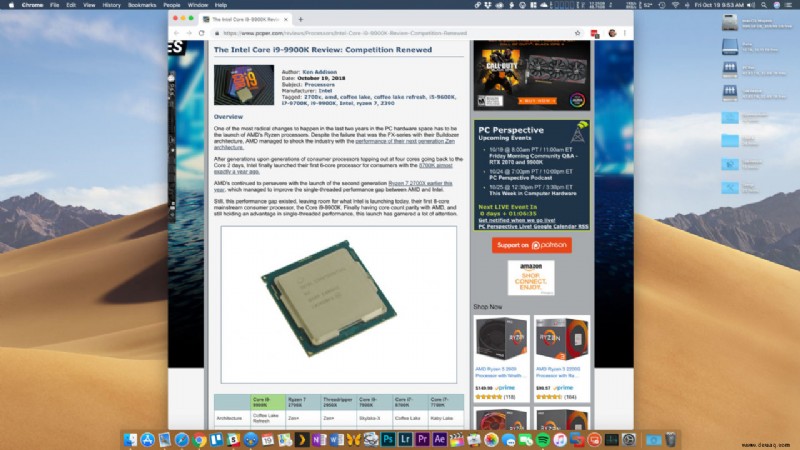
Task: Open Amazon Shop Connect Enjoy banner
Action: coord(531,278)
